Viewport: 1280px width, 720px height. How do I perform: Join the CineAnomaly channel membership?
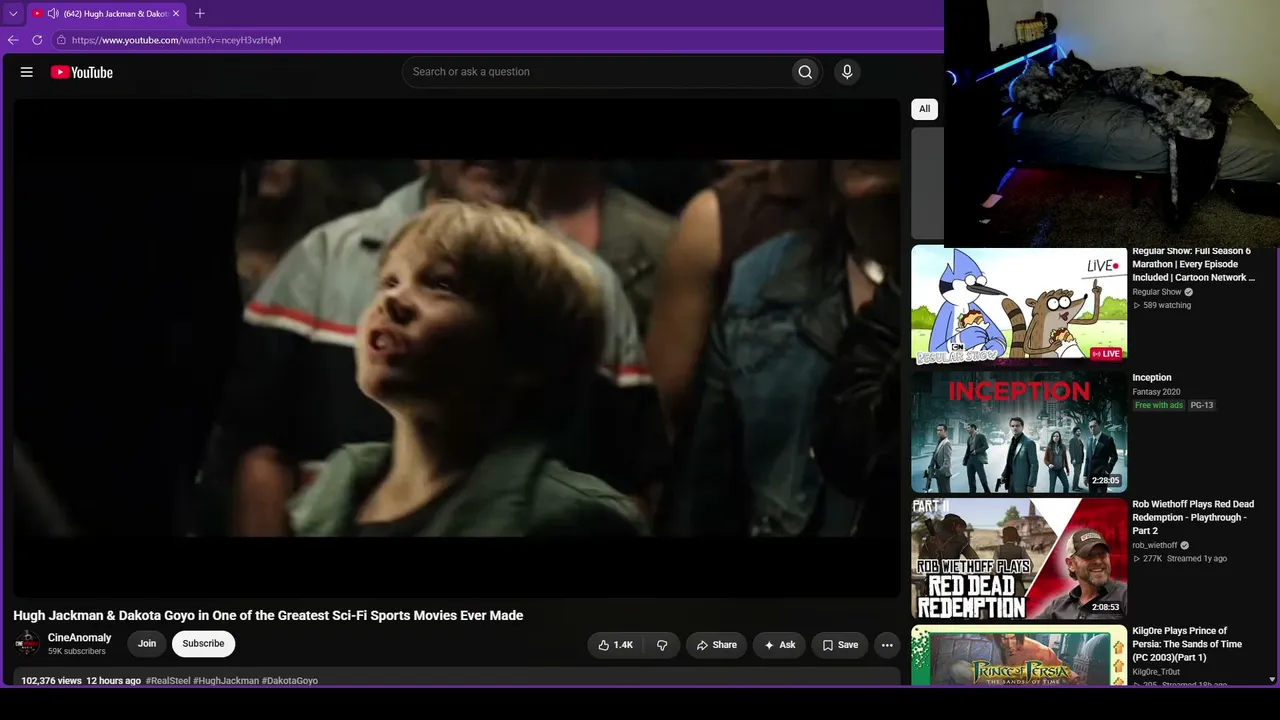147,644
